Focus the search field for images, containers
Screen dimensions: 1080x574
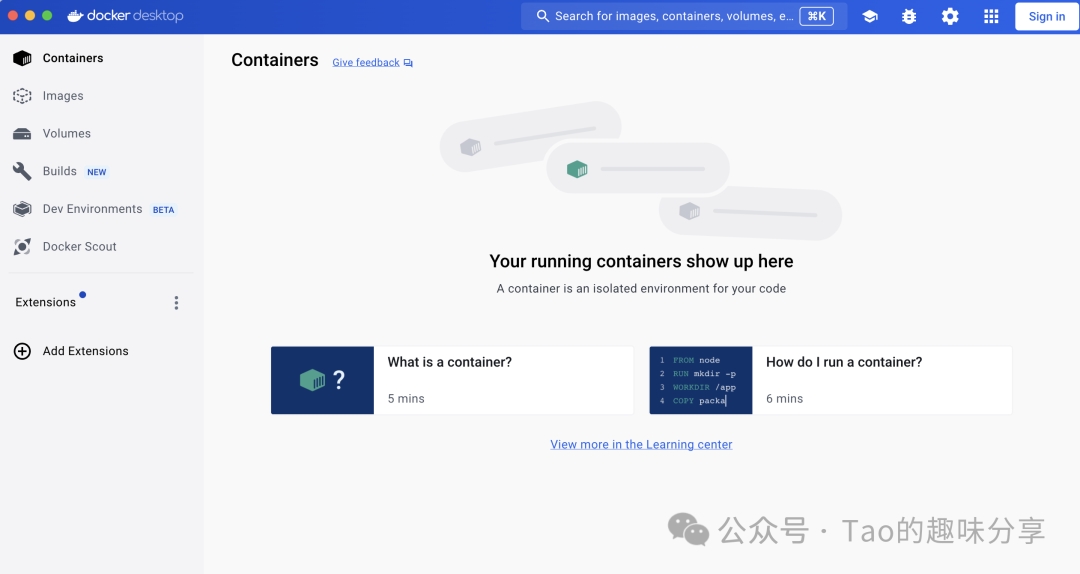pyautogui.click(x=683, y=17)
